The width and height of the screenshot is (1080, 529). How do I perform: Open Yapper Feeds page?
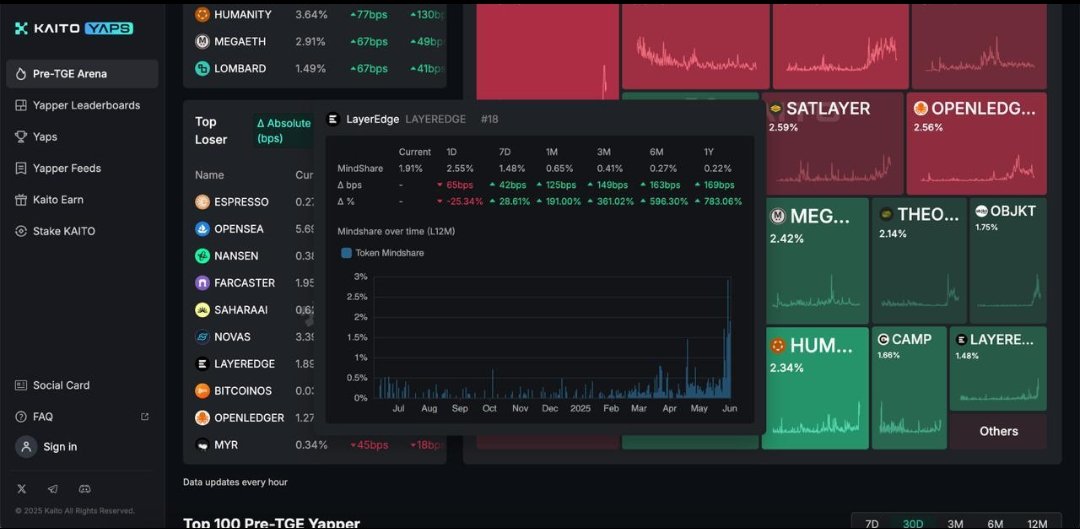click(82, 168)
